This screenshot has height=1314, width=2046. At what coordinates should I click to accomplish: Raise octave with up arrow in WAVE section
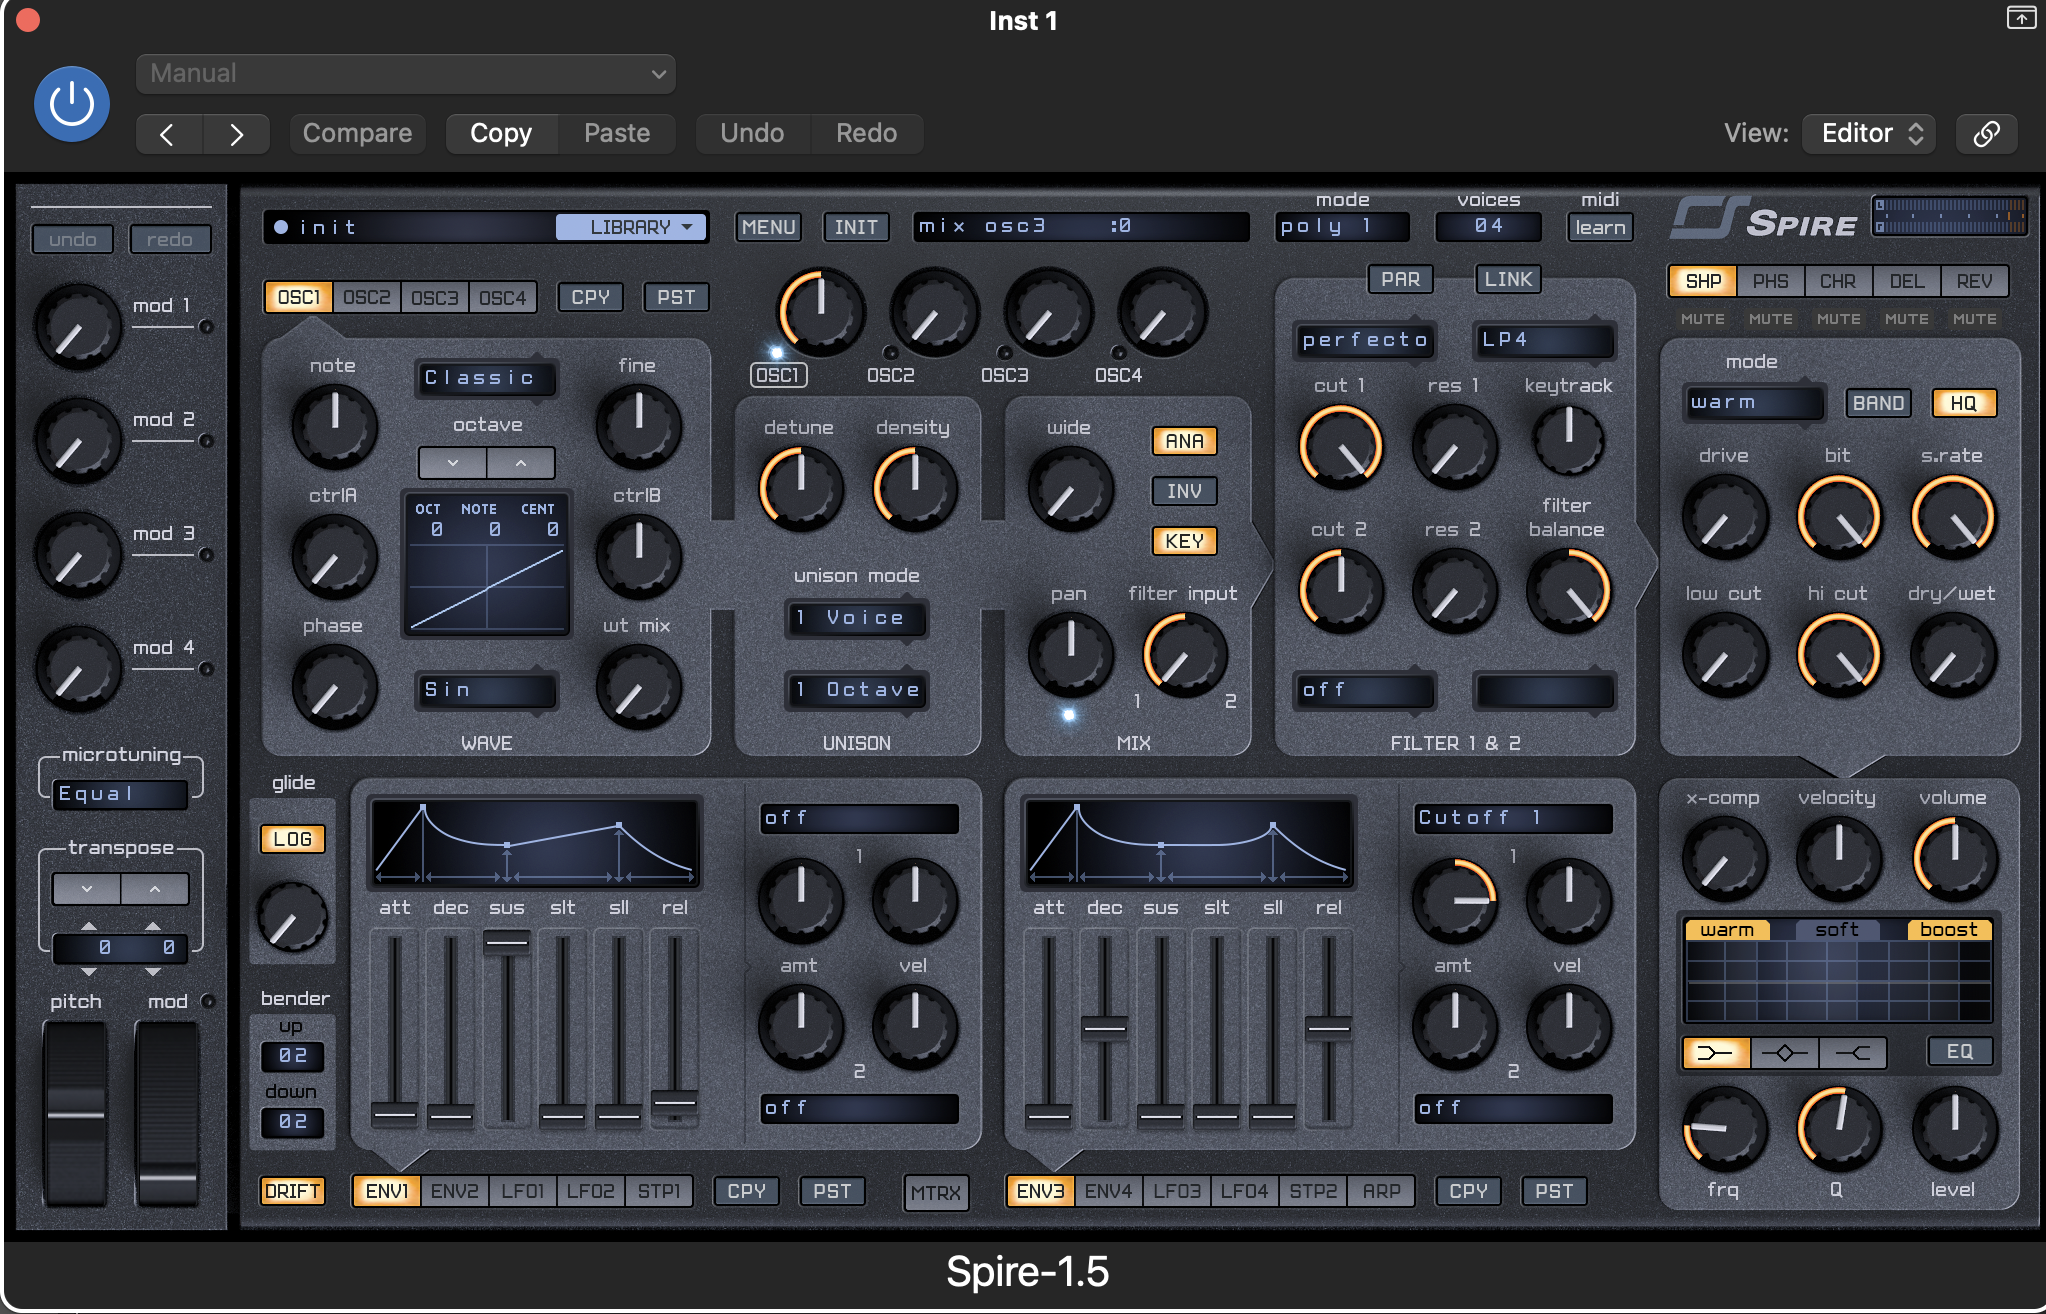coord(521,463)
